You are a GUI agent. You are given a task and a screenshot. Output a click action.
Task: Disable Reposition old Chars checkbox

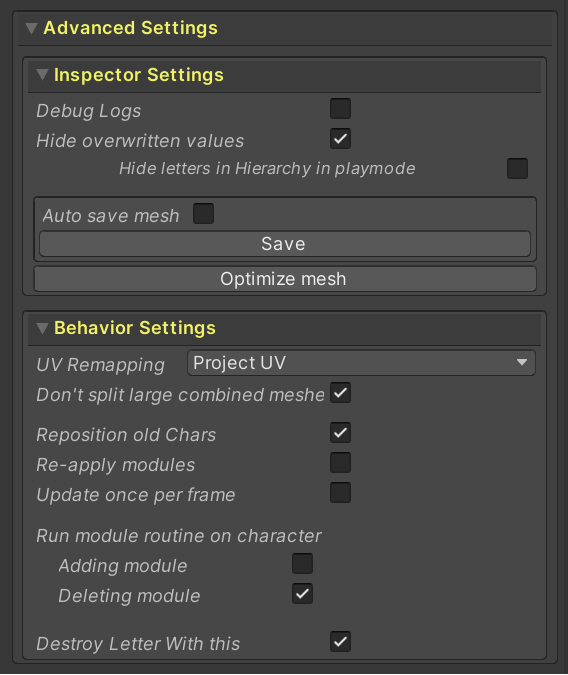(x=340, y=433)
